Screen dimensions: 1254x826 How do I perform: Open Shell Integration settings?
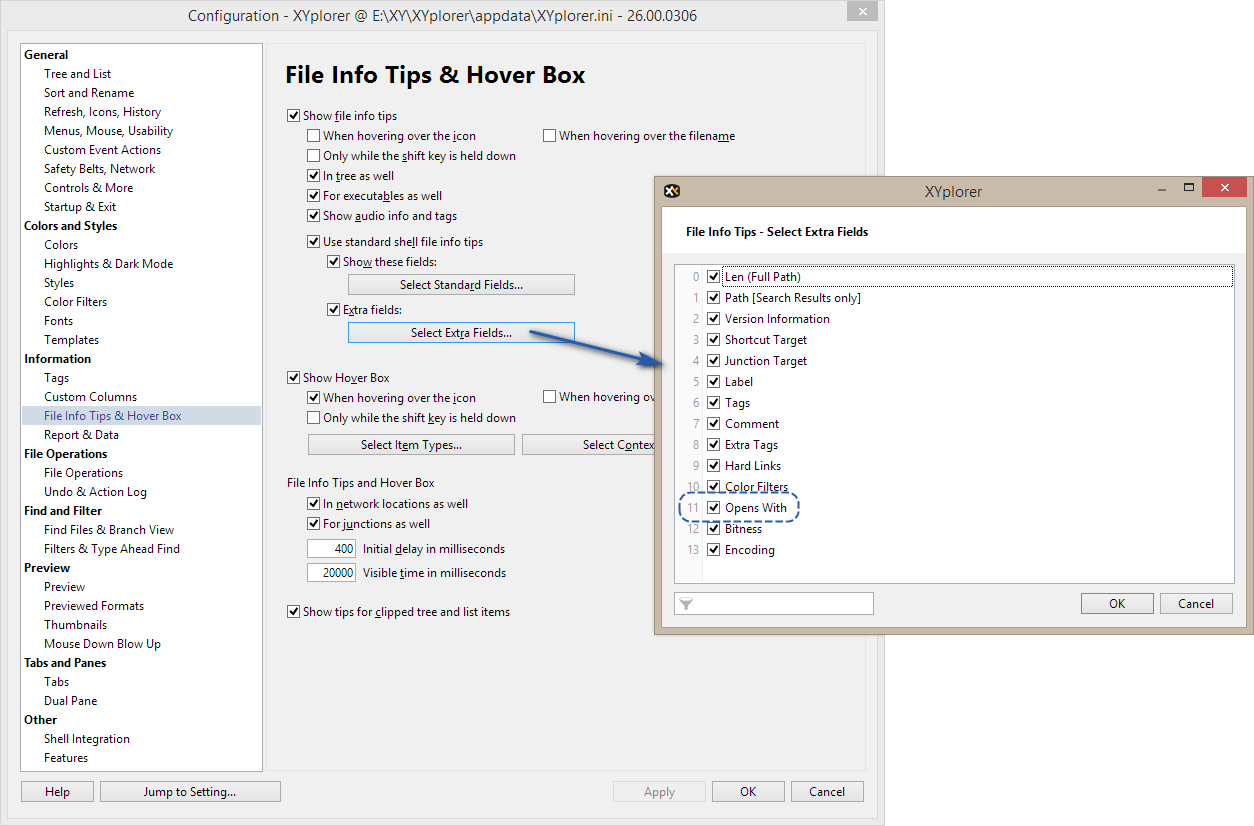point(87,739)
